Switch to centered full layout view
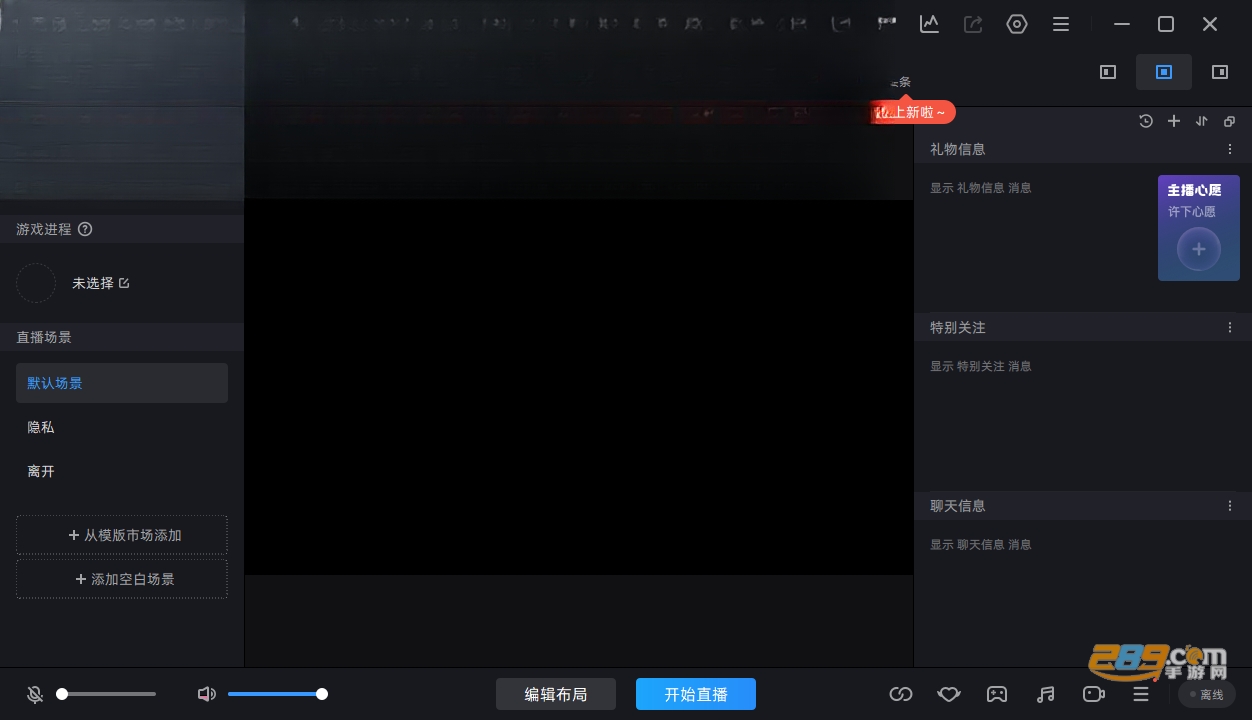1252x720 pixels. (1164, 72)
